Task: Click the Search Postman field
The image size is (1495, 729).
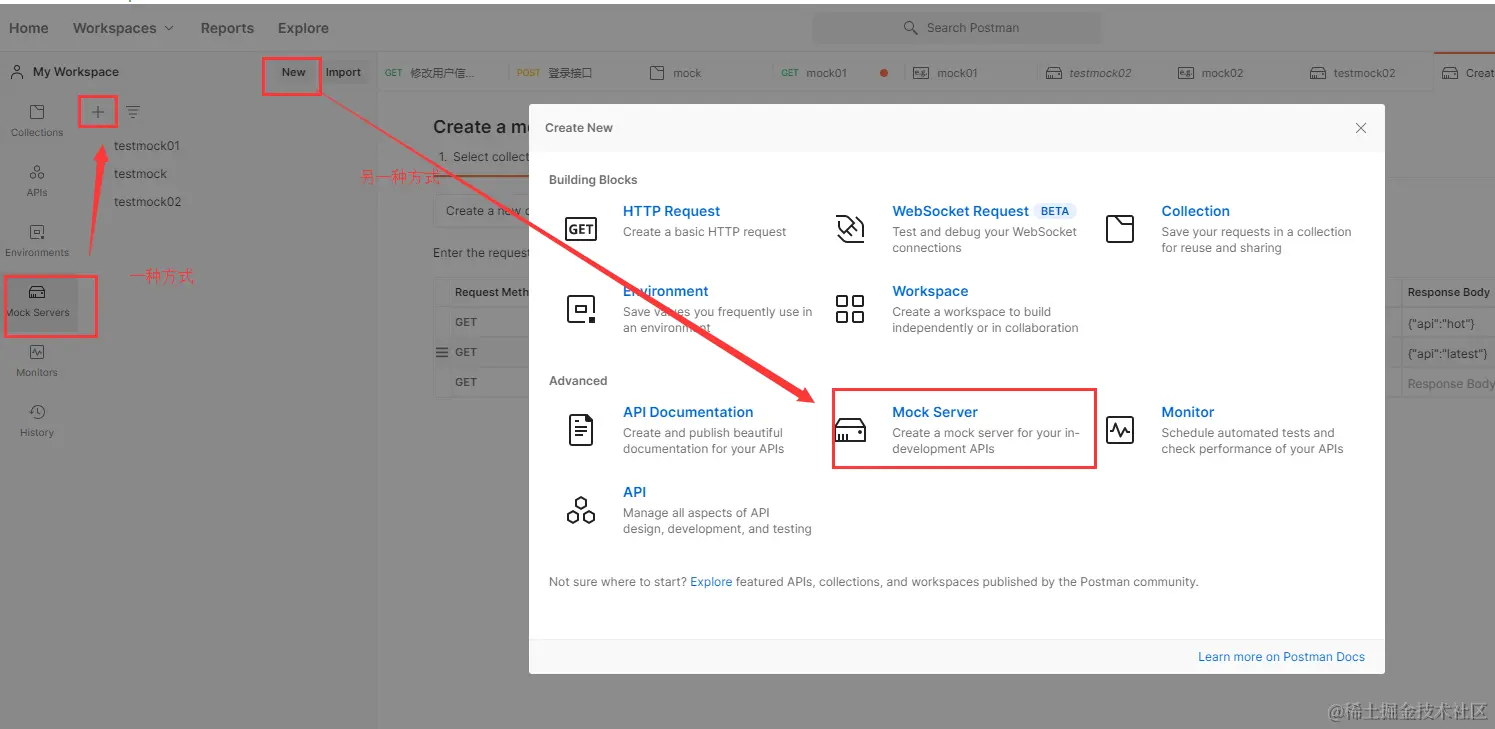Action: (x=956, y=28)
